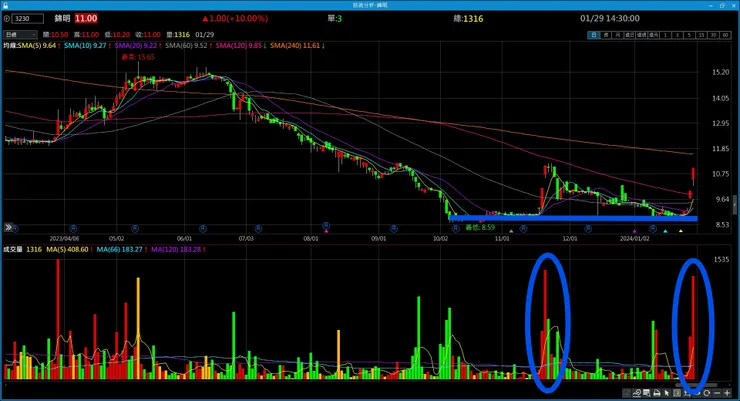Click the leftmost grid icon in bottom toolbar
740x401 pixels.
(626, 393)
